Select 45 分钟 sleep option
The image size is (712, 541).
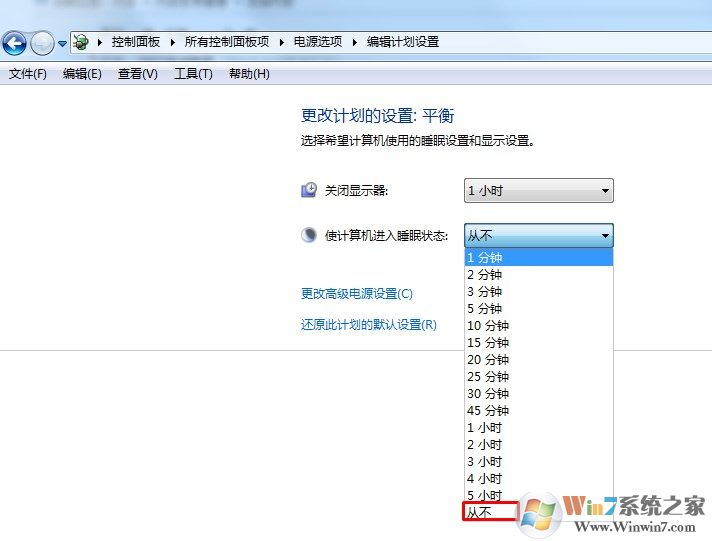tap(539, 411)
